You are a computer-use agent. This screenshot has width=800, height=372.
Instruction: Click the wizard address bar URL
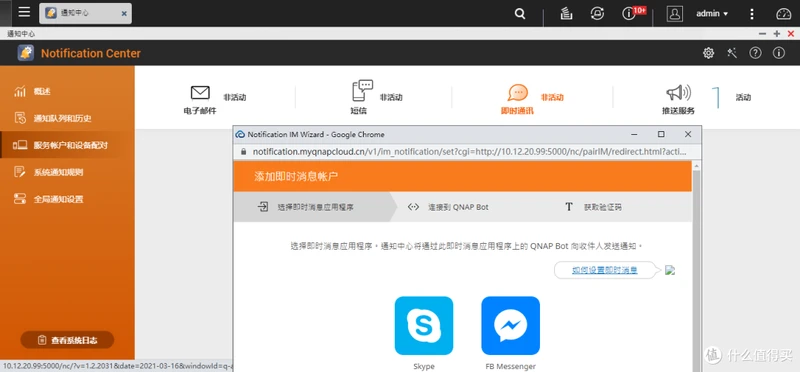(469, 152)
